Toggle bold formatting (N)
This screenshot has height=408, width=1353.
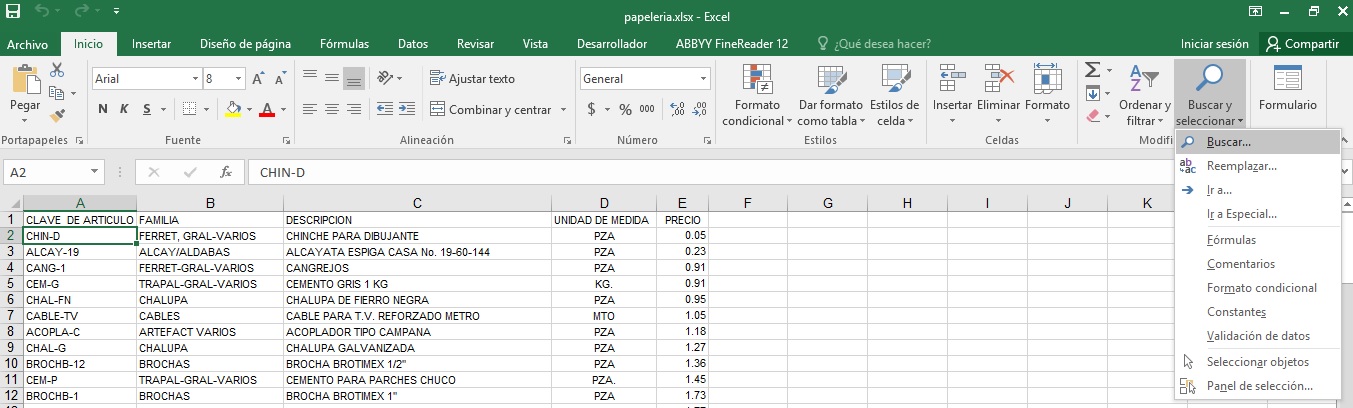(x=103, y=109)
